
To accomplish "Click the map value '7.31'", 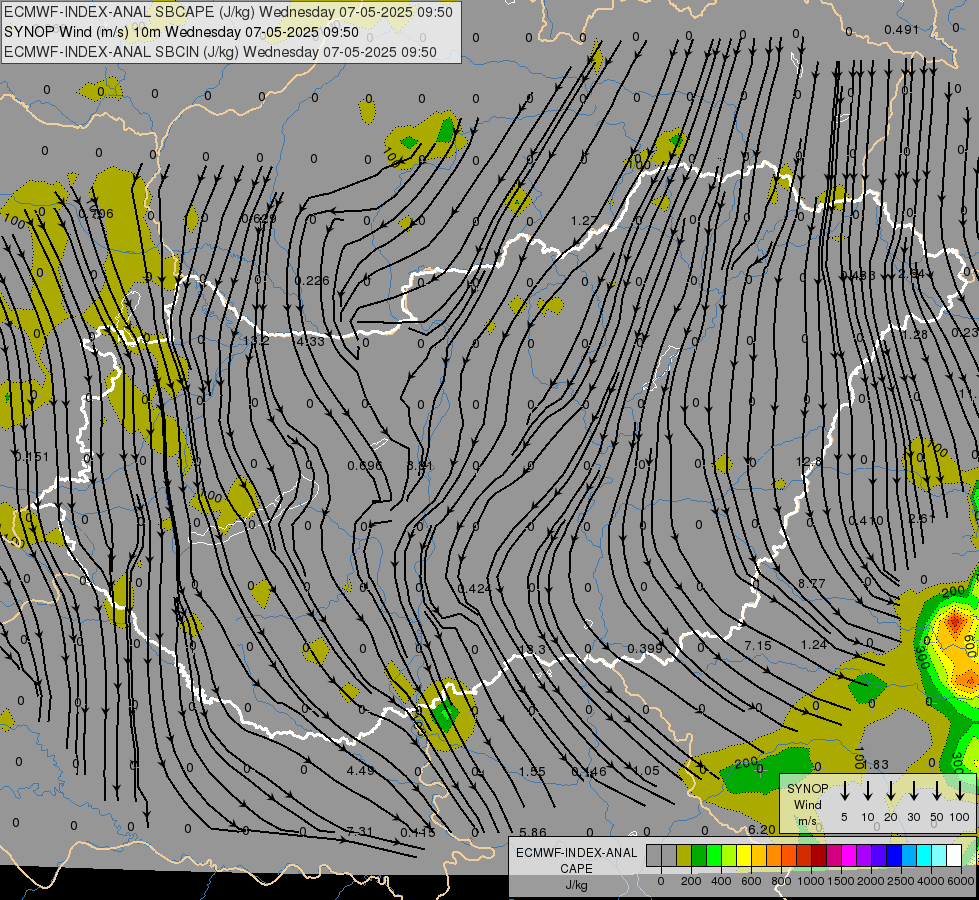I will tap(360, 832).
